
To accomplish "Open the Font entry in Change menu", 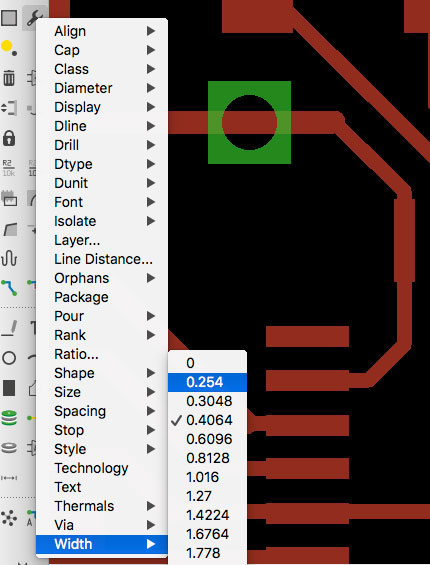I will (x=102, y=202).
